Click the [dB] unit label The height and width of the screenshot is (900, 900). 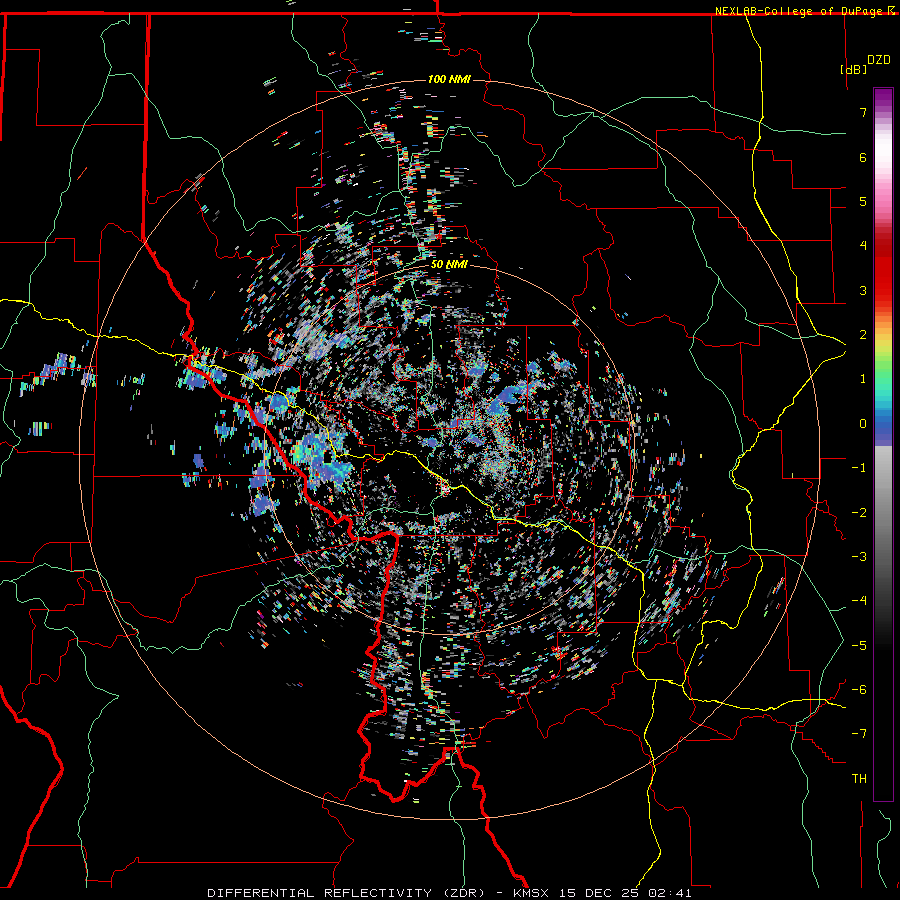pos(854,69)
